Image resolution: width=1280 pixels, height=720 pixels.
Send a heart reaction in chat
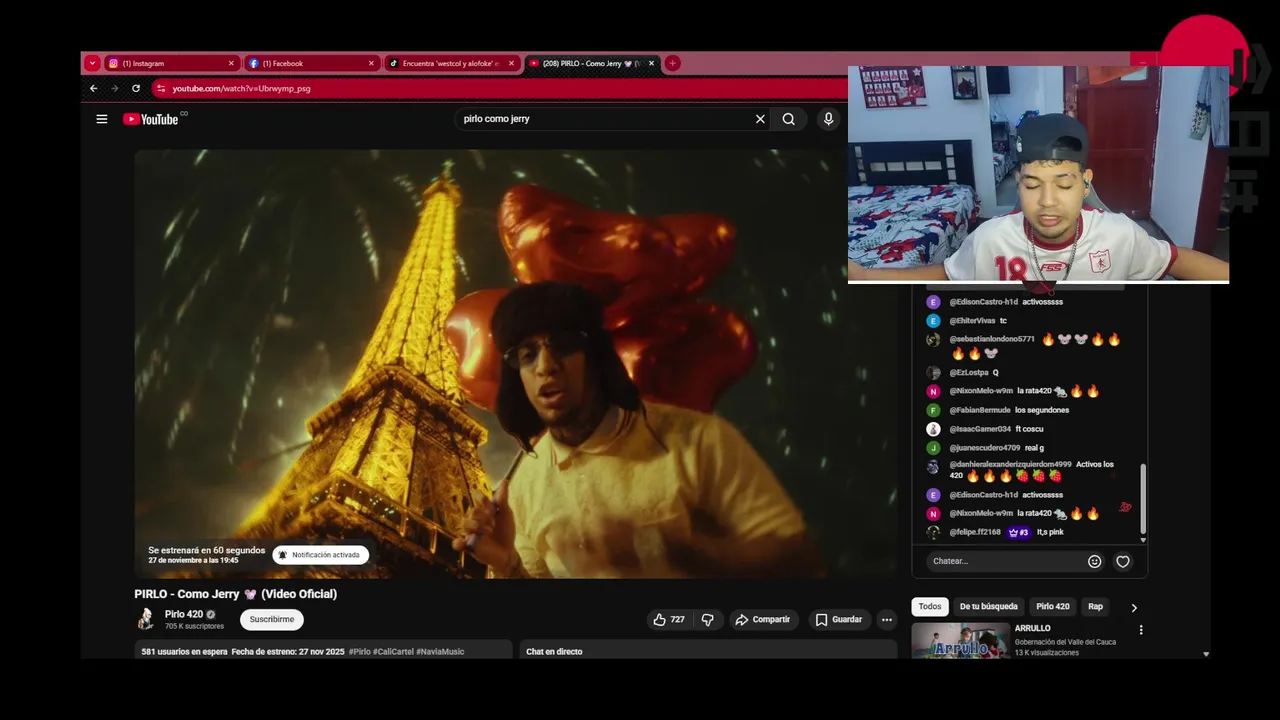[x=1123, y=562]
